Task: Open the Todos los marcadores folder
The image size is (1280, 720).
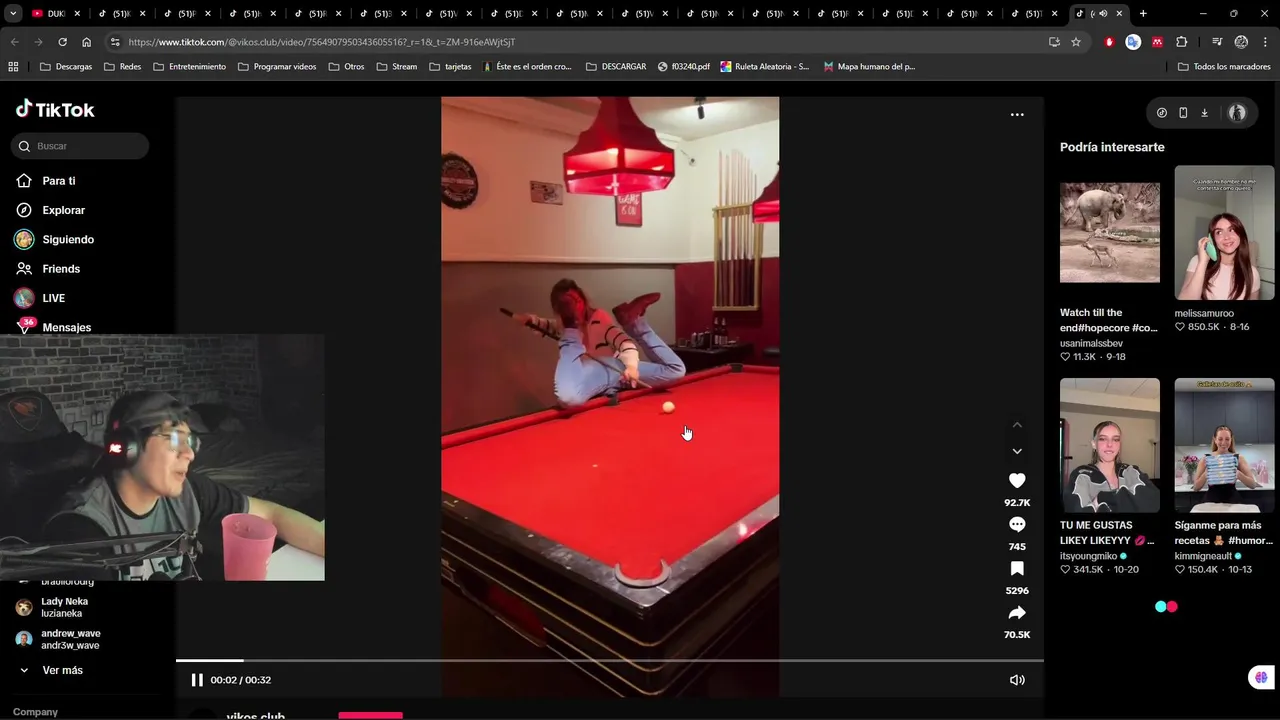Action: point(1224,67)
